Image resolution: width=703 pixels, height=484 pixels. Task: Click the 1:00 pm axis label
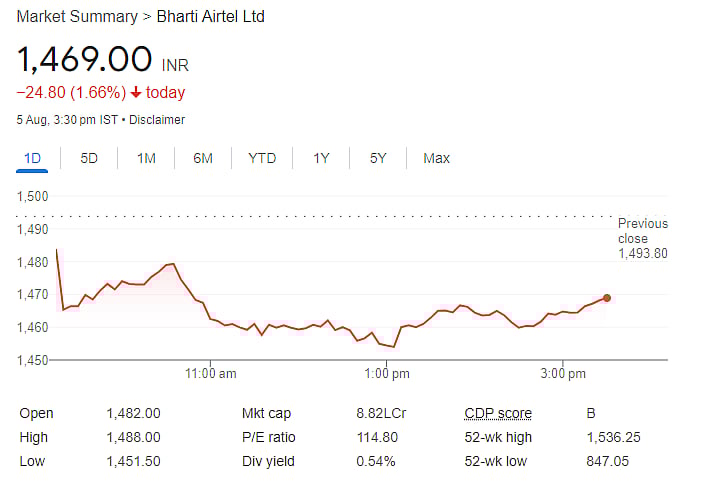pyautogui.click(x=388, y=374)
